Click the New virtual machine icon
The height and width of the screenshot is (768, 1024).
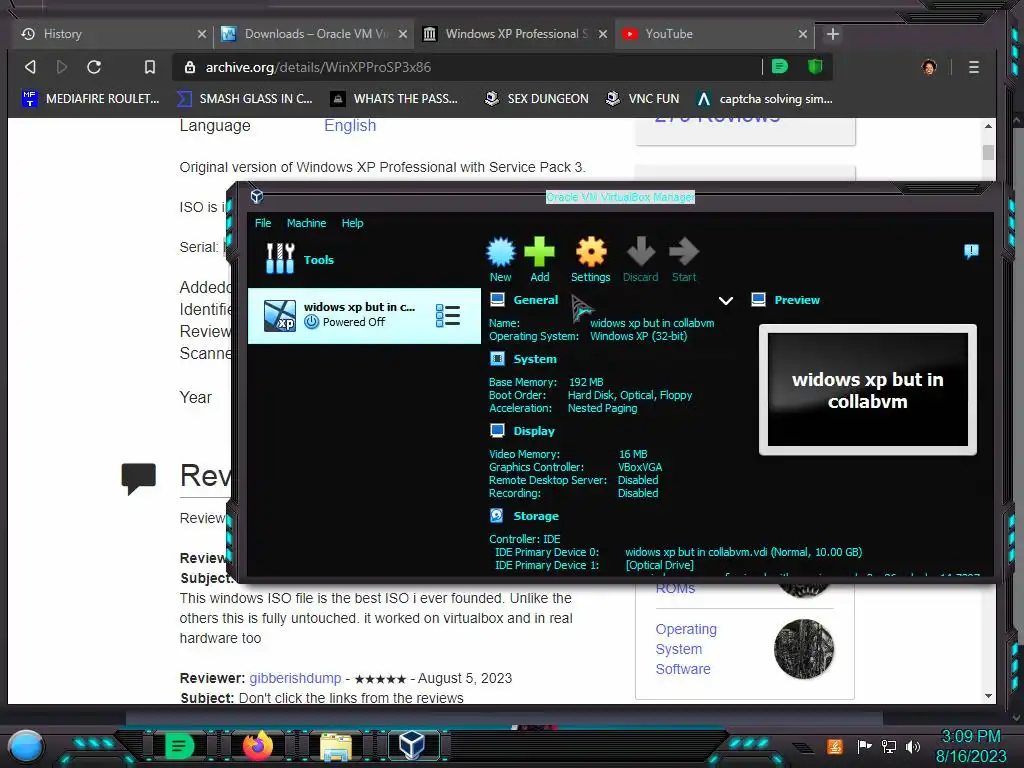(501, 252)
